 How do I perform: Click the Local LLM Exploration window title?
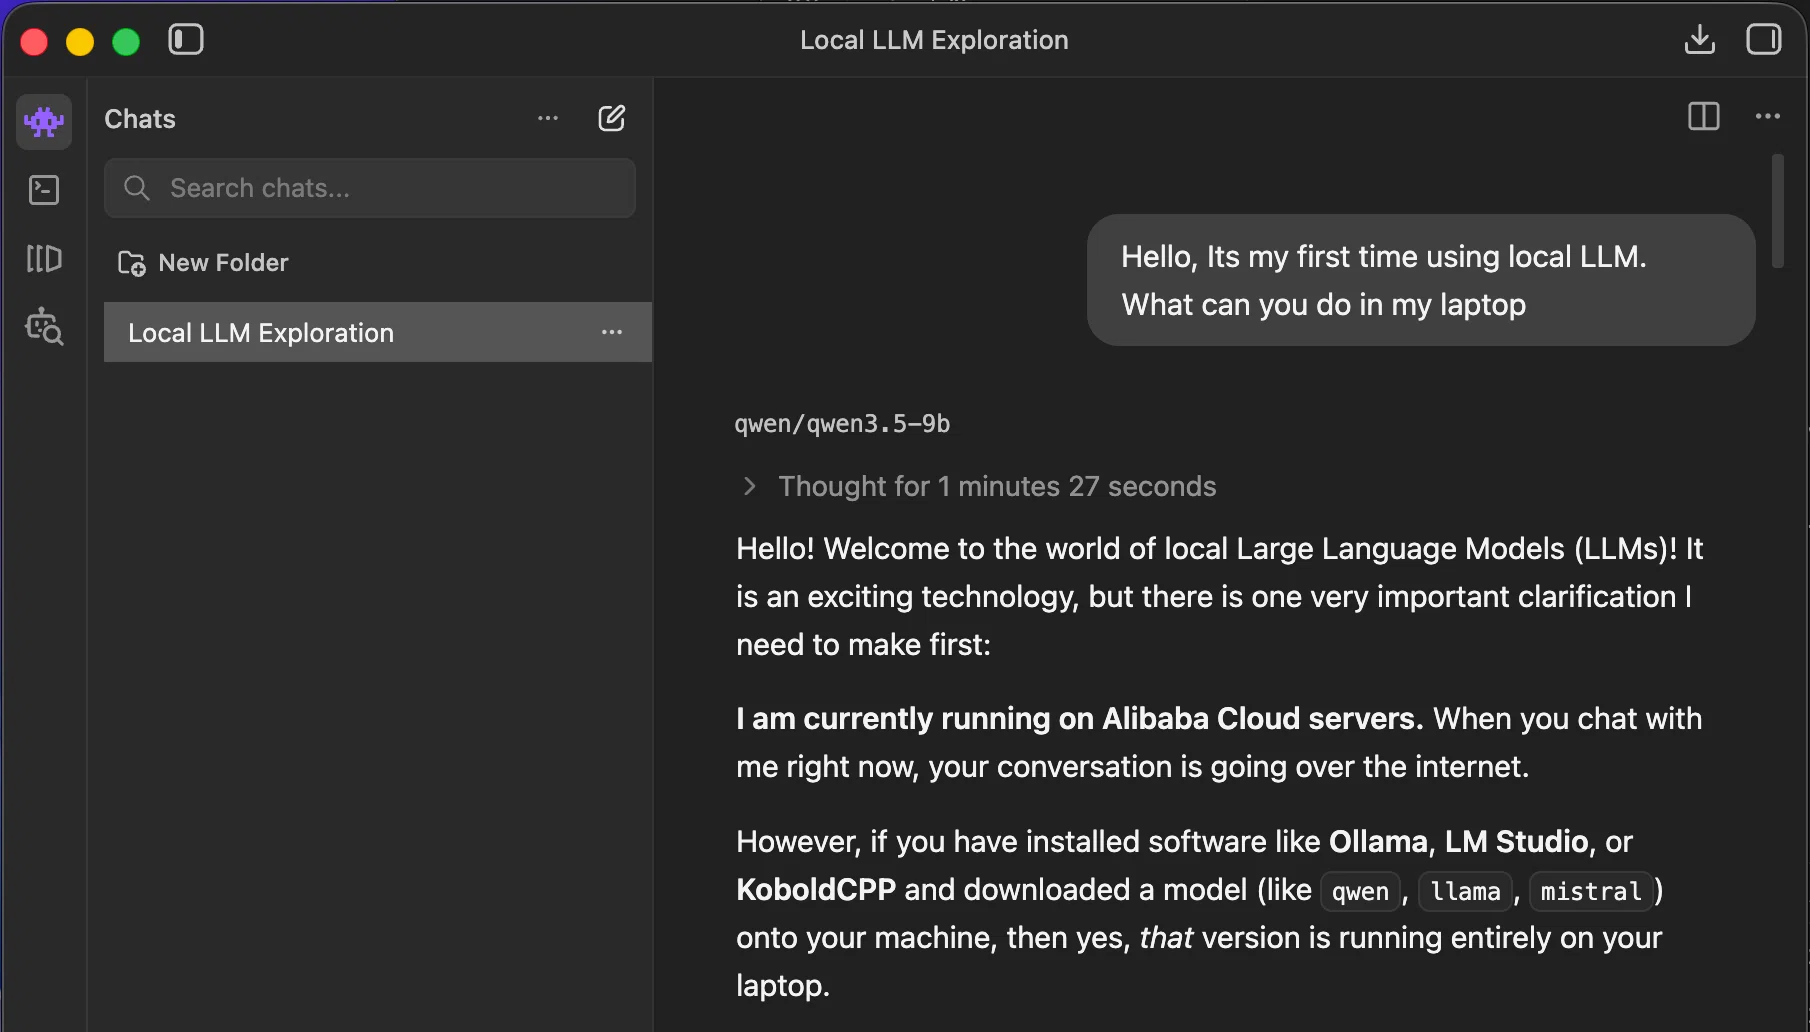[x=934, y=40]
